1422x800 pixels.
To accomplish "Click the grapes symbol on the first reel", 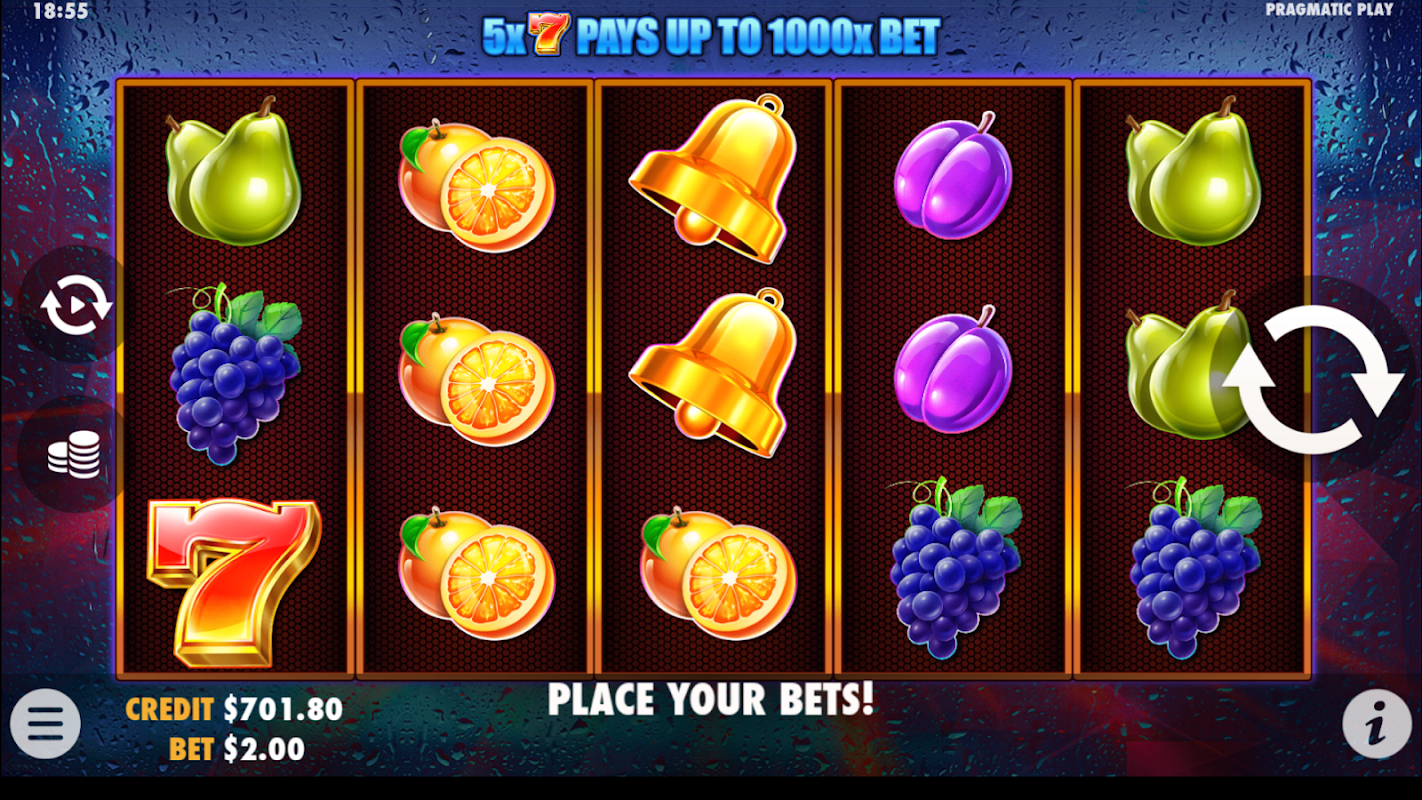I will click(x=234, y=374).
